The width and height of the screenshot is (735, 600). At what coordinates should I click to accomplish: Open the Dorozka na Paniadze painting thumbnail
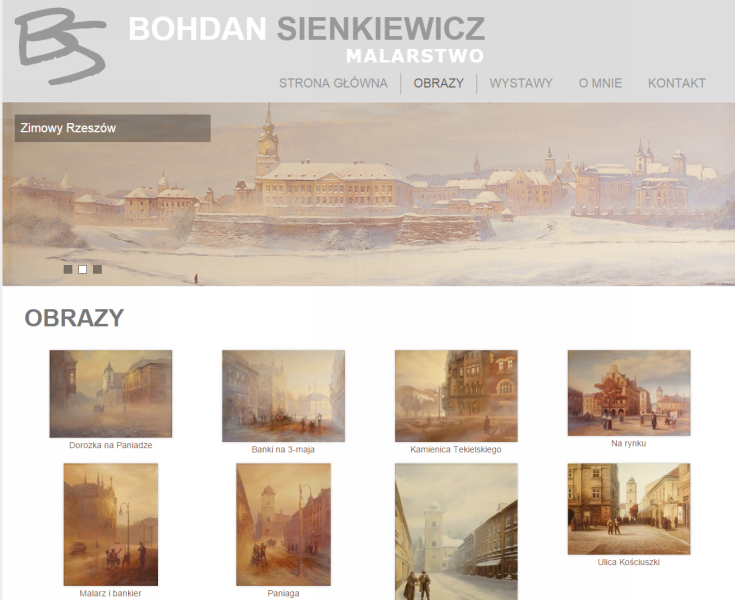click(111, 394)
